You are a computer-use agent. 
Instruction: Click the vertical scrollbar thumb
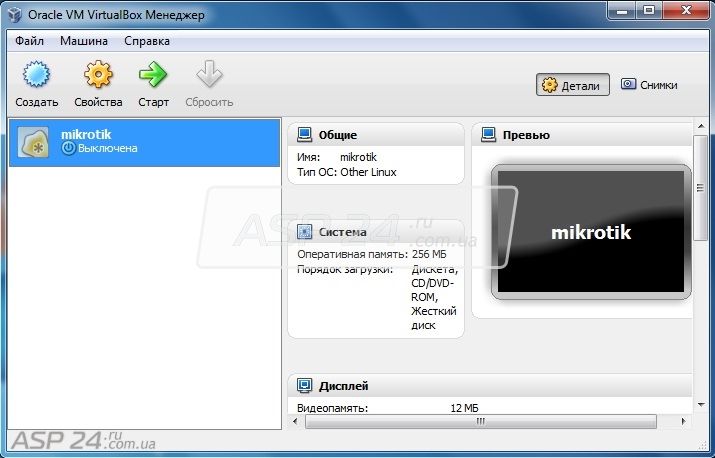pos(701,187)
